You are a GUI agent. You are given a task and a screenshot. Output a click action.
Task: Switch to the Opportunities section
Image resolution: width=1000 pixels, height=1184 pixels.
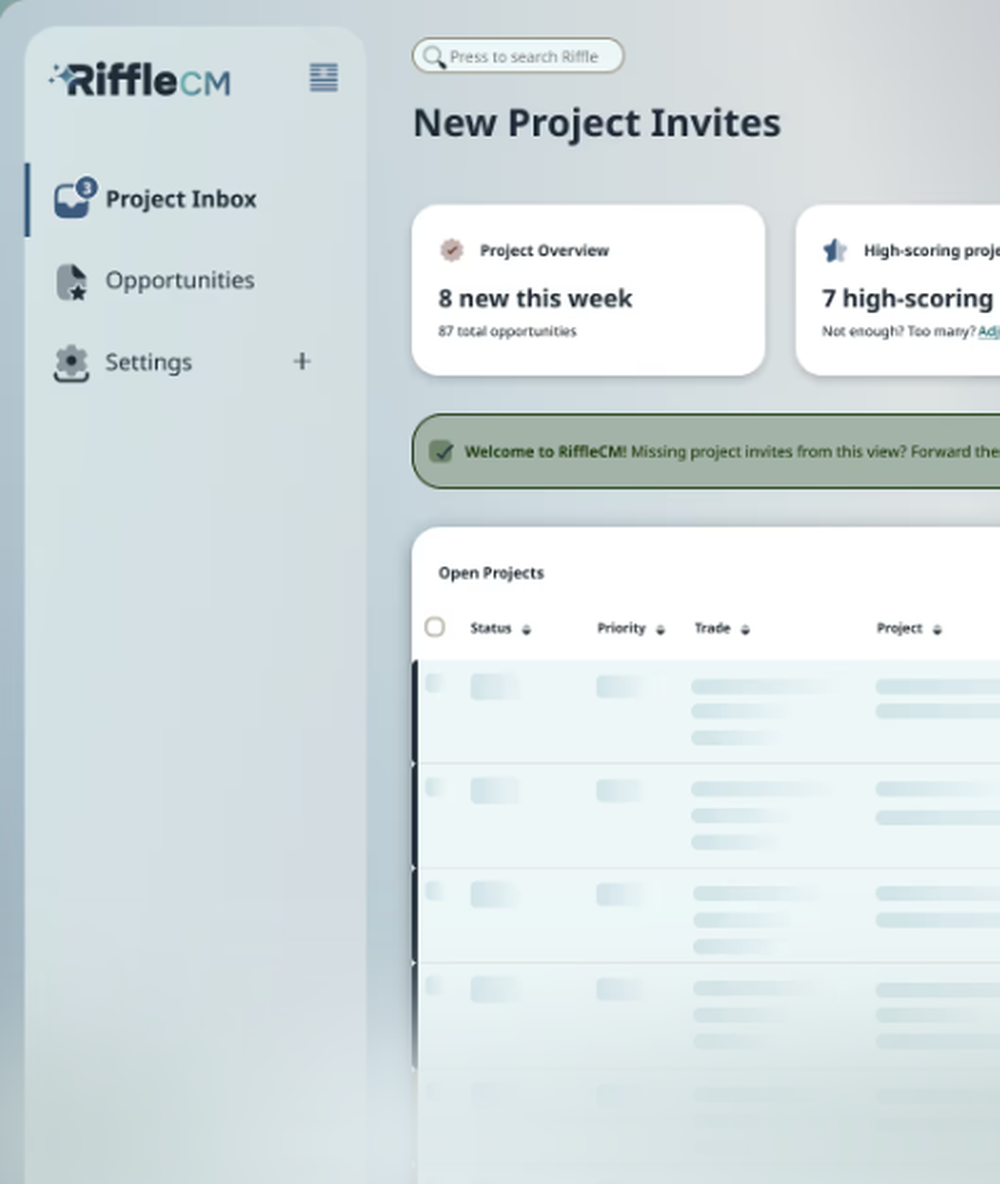click(179, 280)
